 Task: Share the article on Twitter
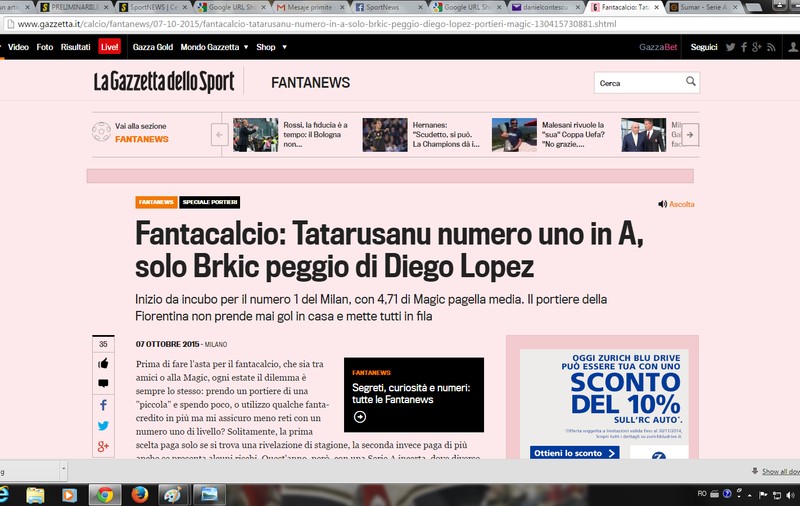point(103,425)
